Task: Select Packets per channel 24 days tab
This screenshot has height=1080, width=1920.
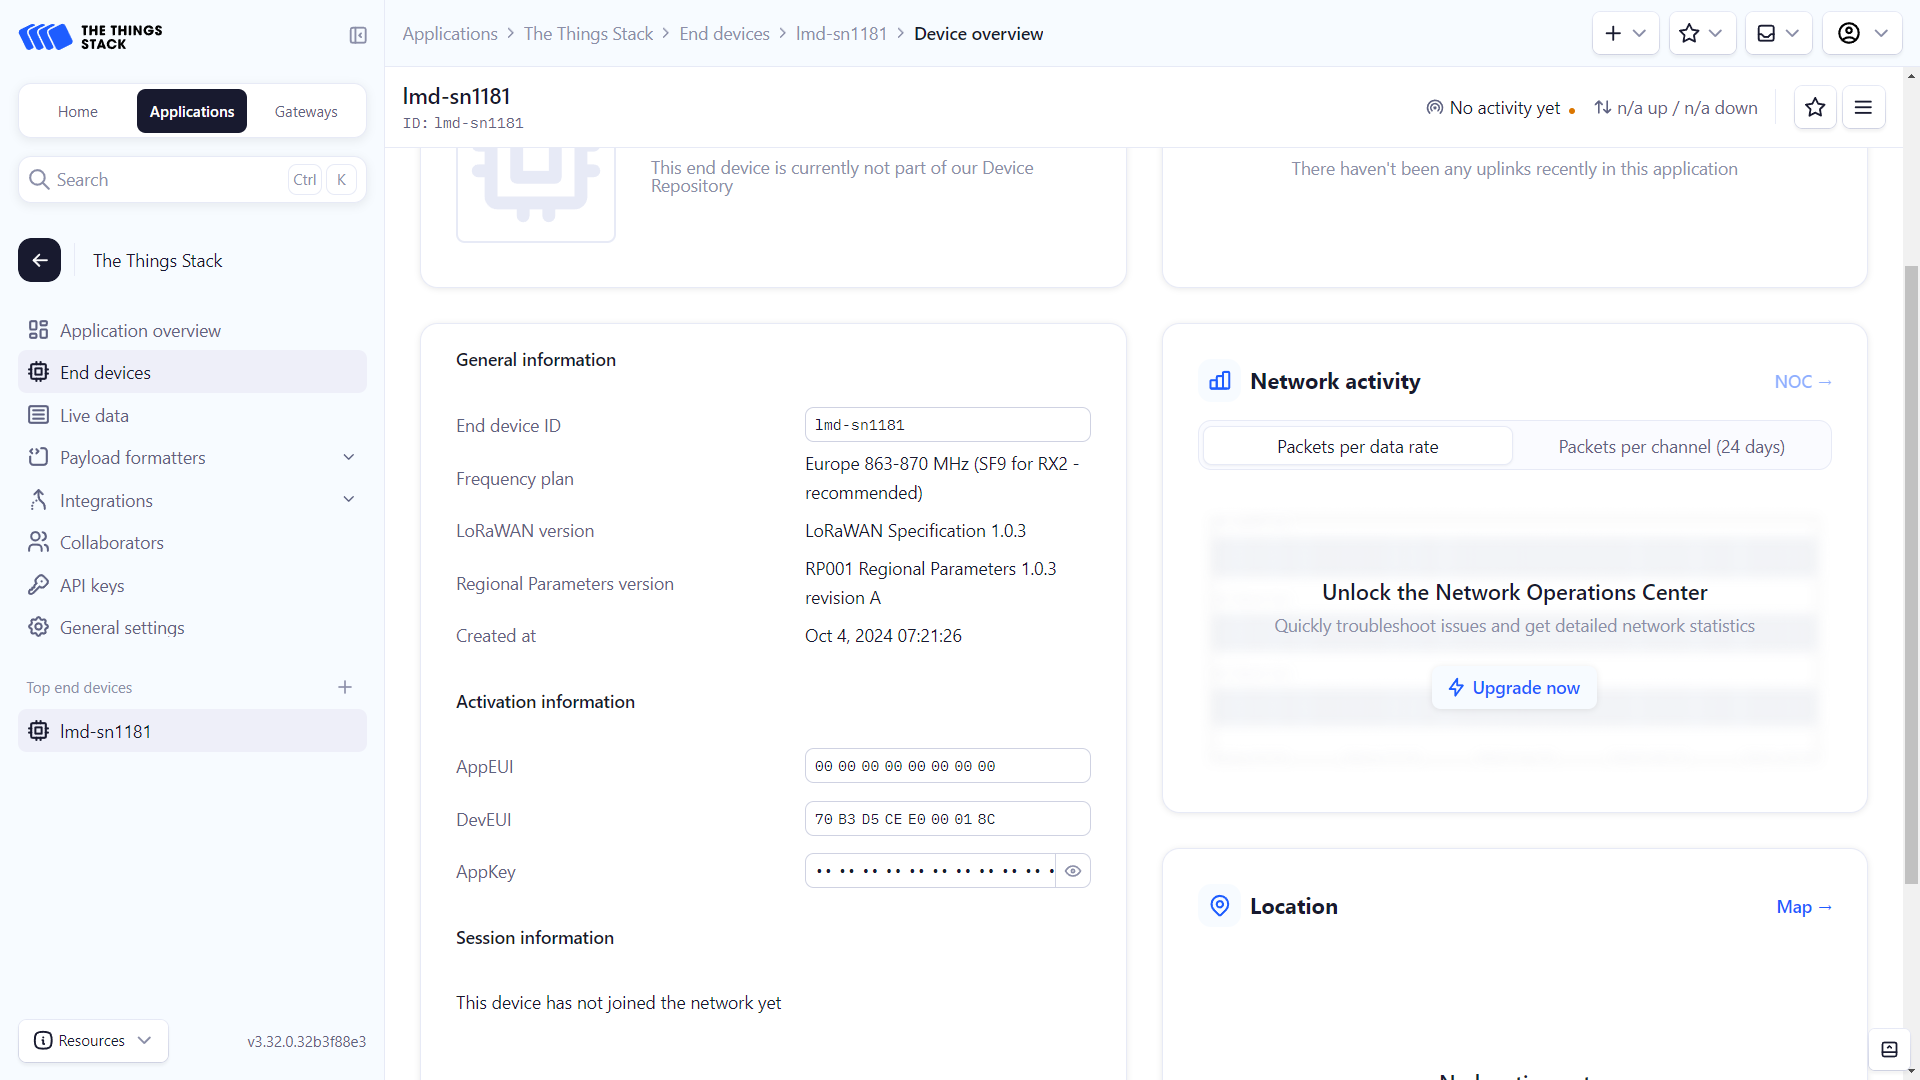Action: coord(1671,446)
